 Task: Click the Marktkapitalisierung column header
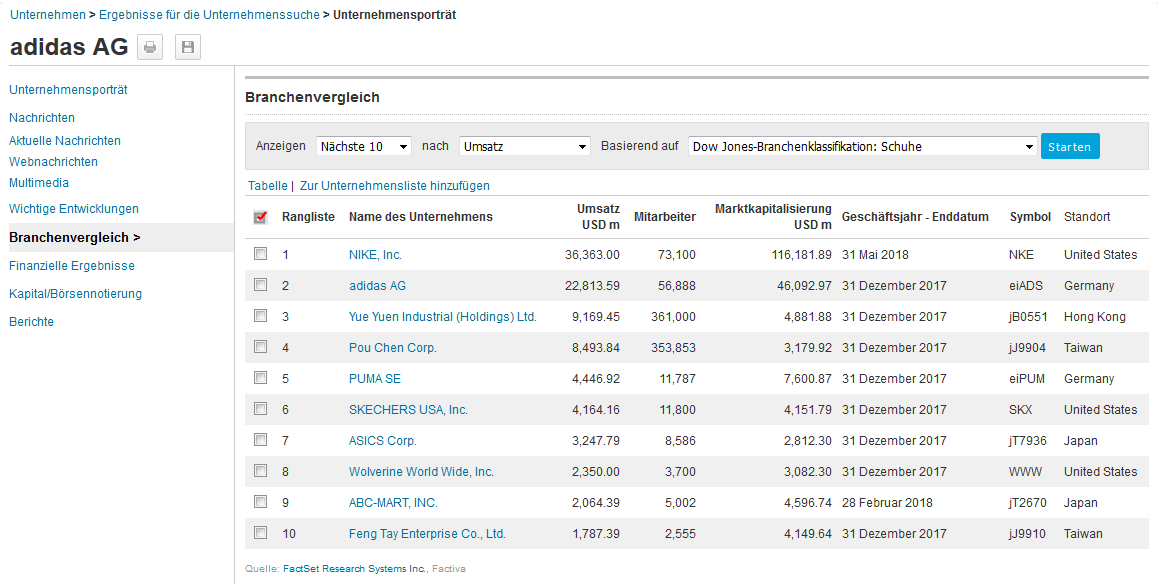(773, 217)
